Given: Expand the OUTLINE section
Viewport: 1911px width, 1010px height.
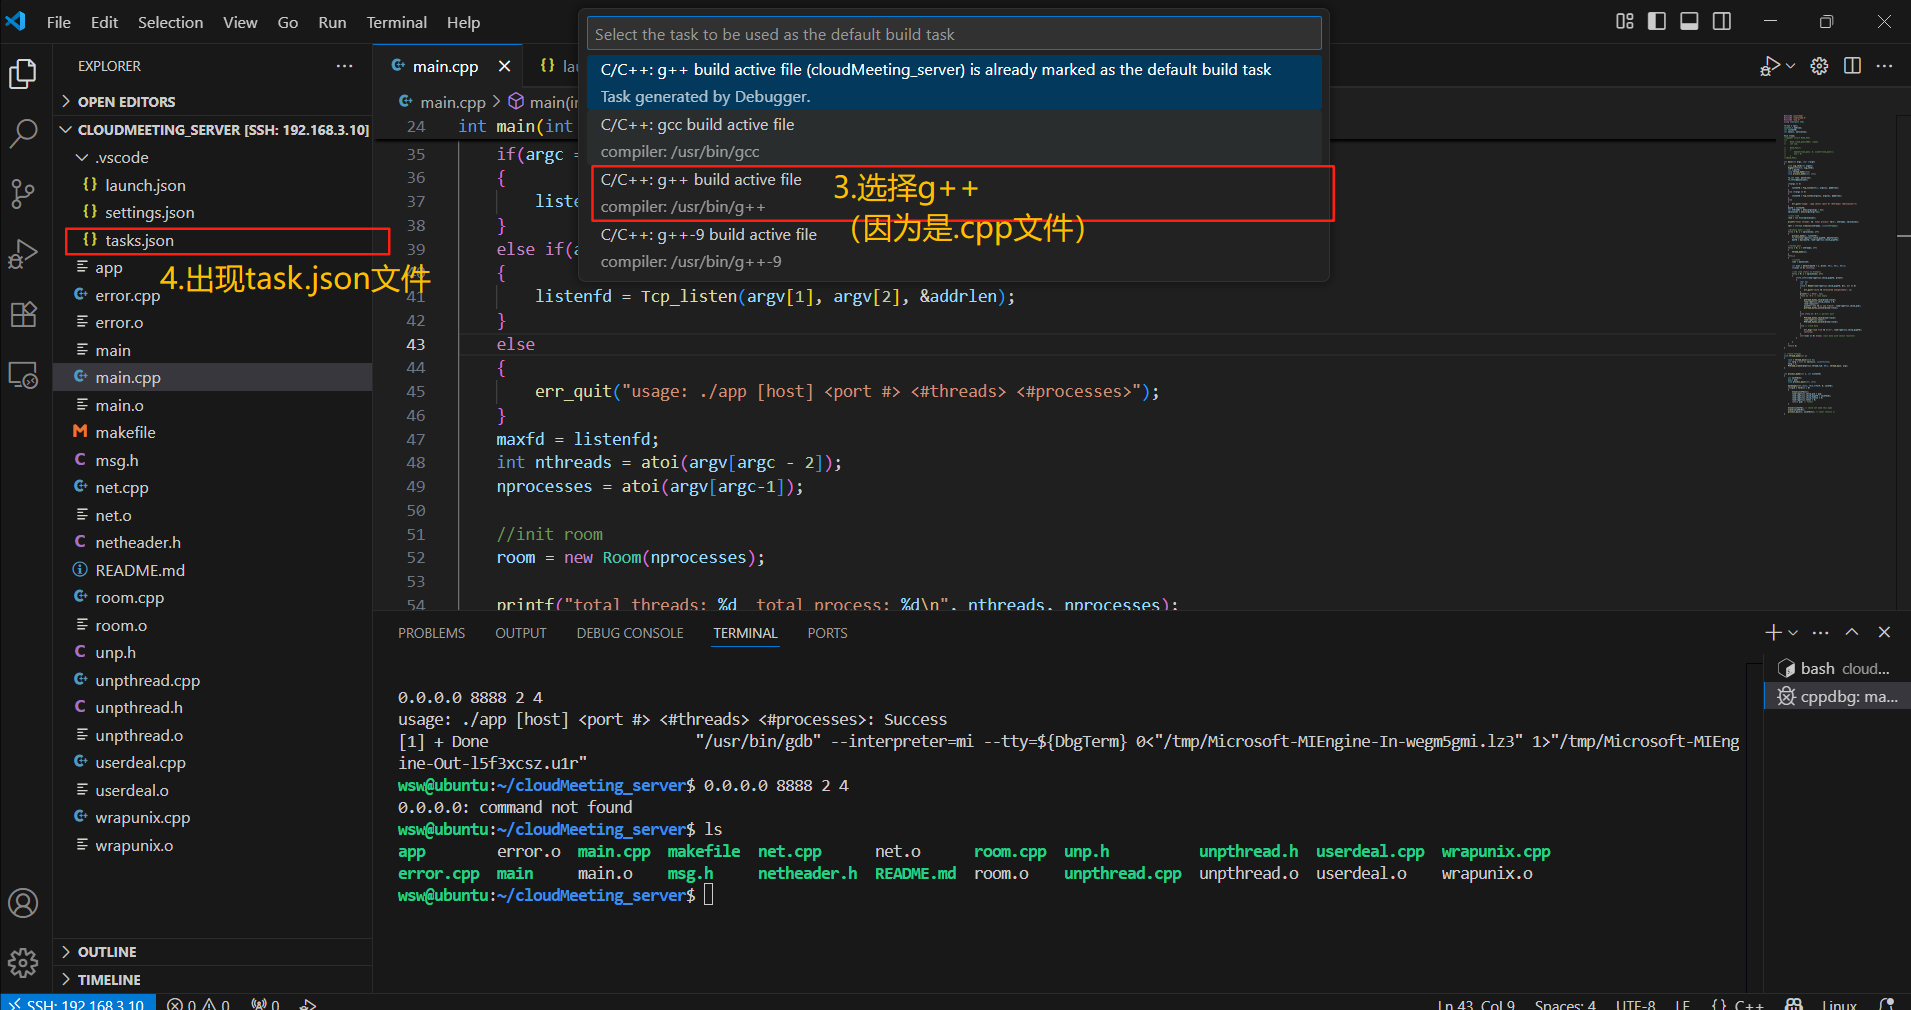Looking at the screenshot, I should tap(107, 951).
